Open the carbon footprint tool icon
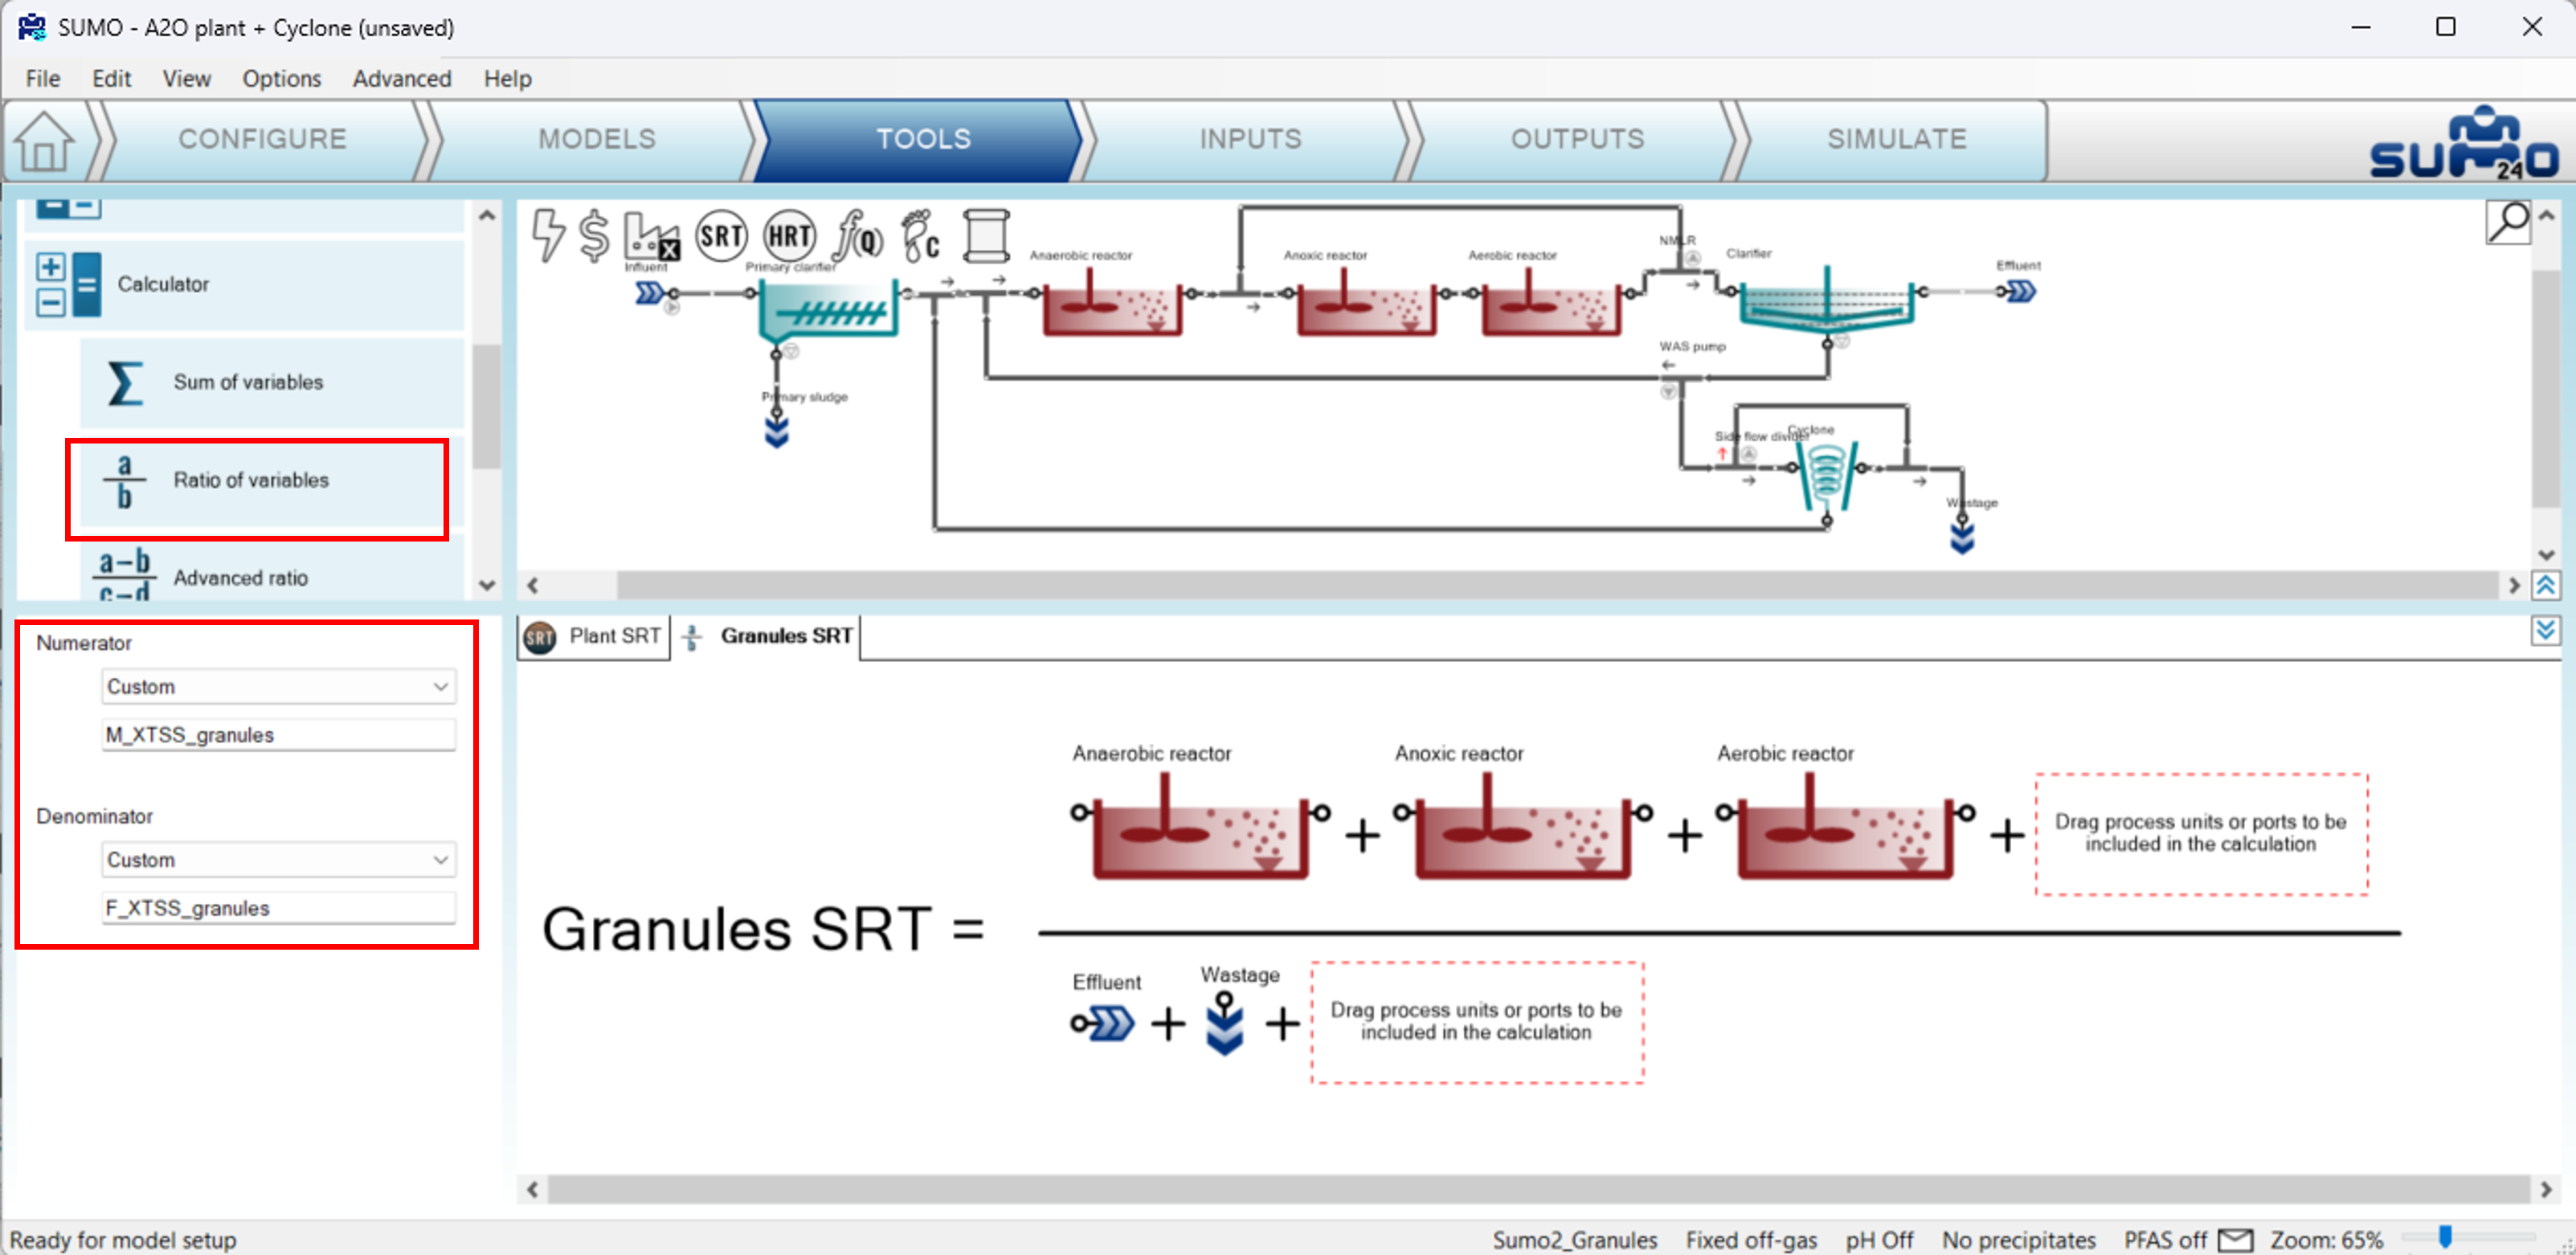 pos(920,236)
